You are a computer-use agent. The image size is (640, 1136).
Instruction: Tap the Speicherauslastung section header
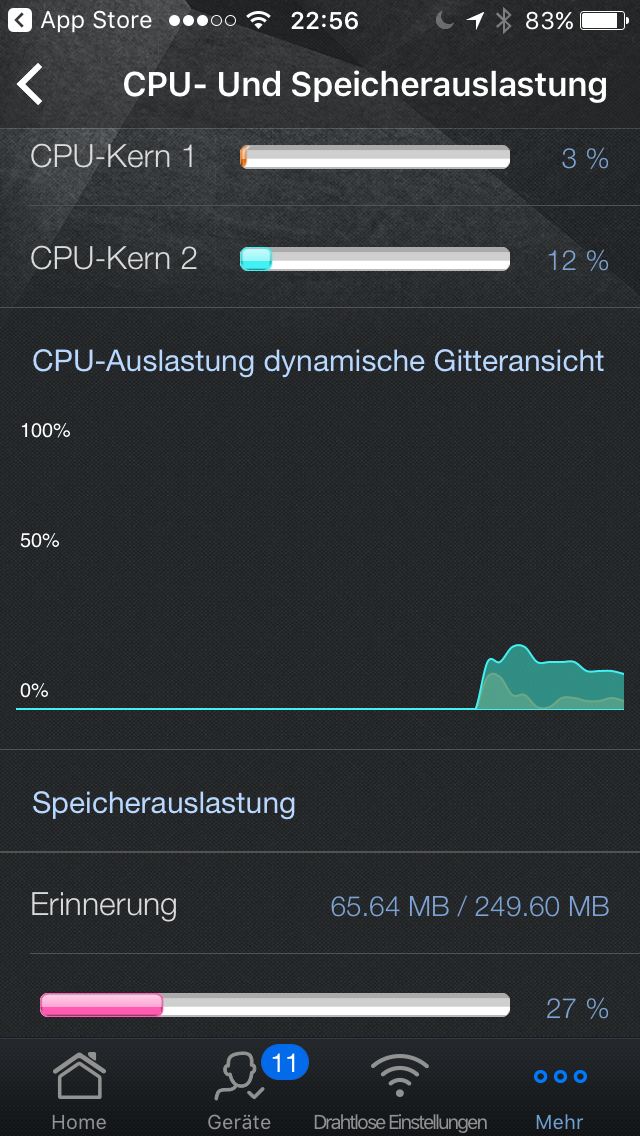(164, 802)
